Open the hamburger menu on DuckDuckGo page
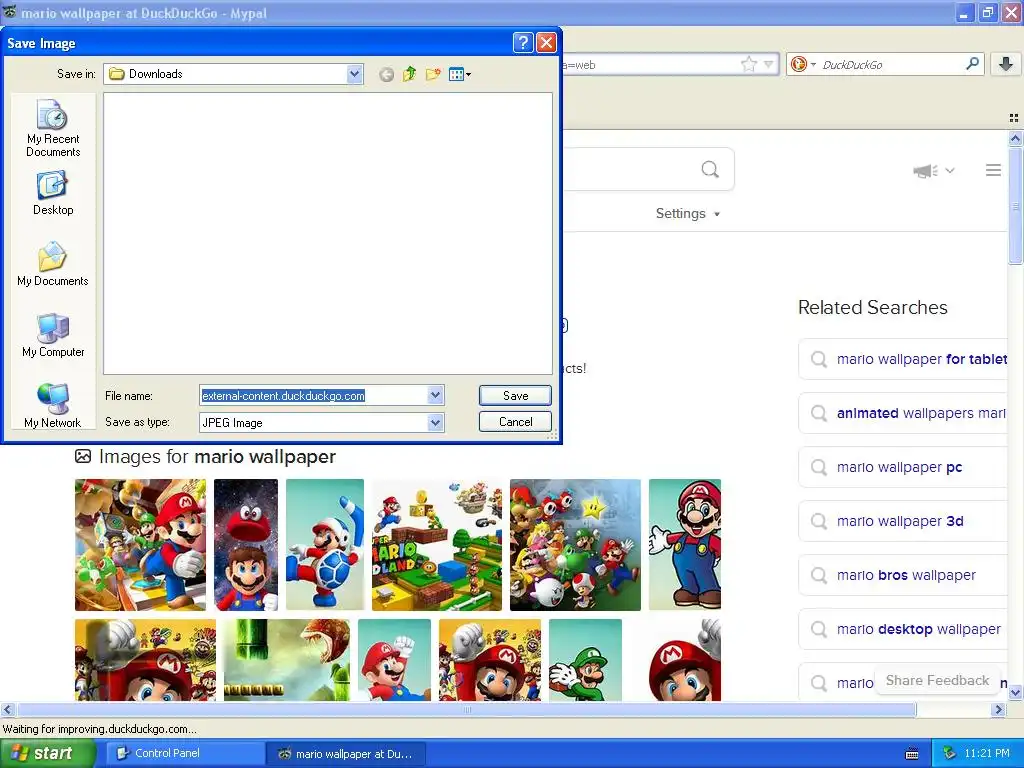Screen dimensions: 1024x768 tap(993, 170)
